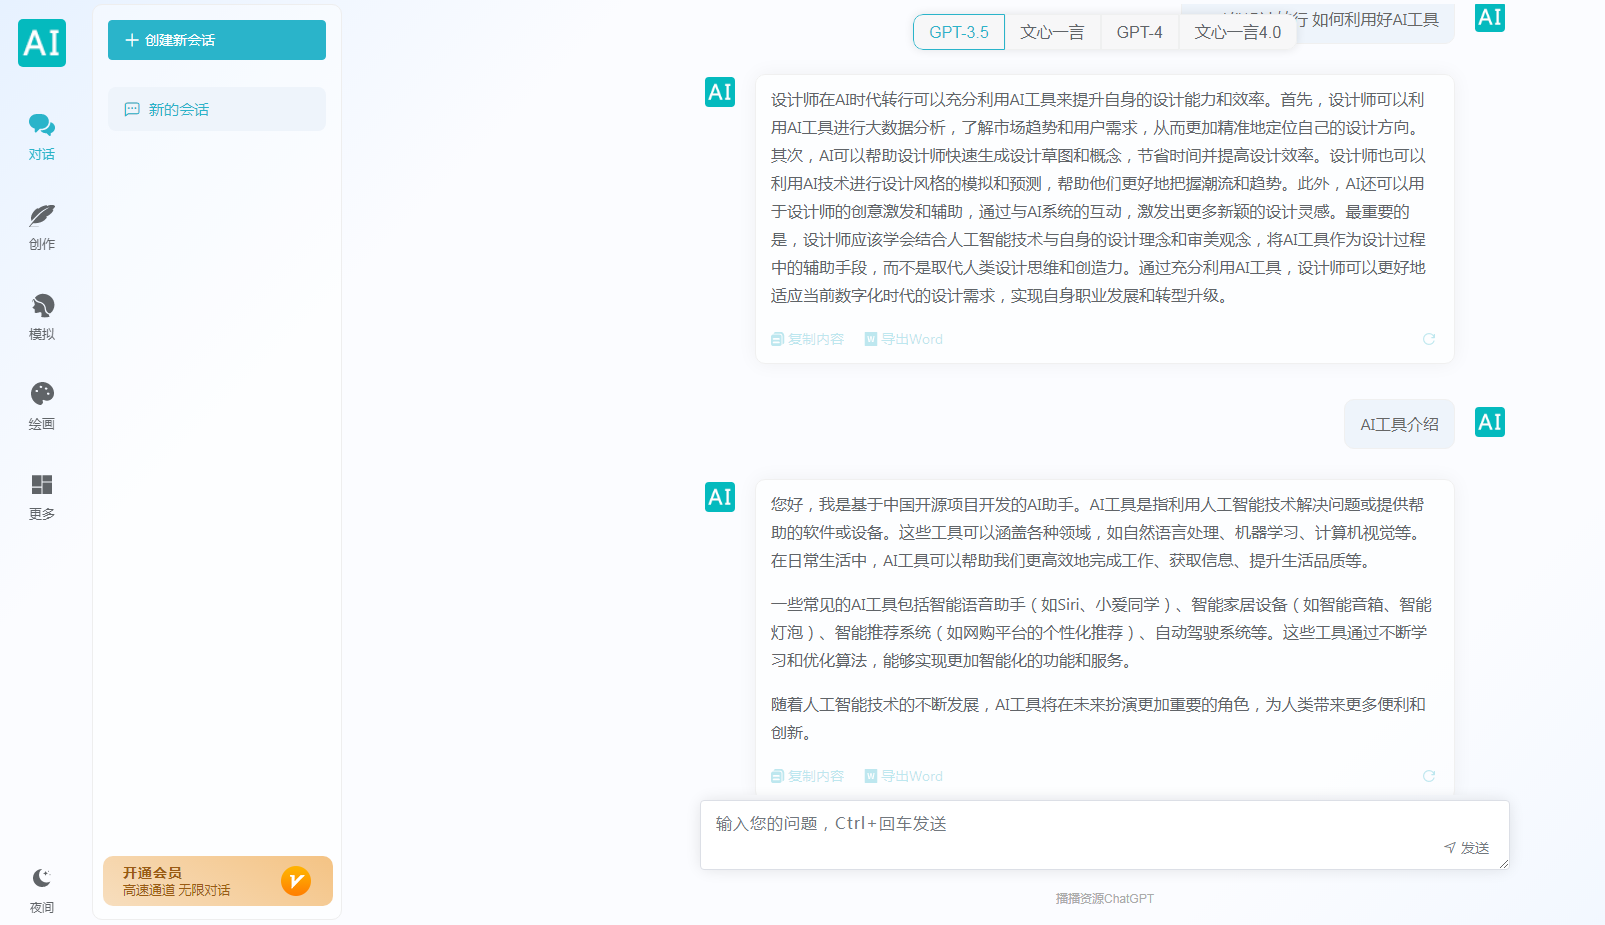Click 创建新会话 to start new chat
This screenshot has height=925, width=1605.
coord(216,40)
